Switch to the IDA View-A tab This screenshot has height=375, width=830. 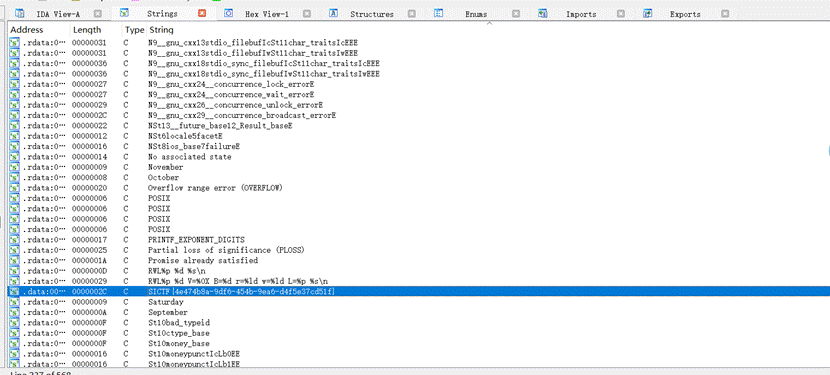click(58, 14)
